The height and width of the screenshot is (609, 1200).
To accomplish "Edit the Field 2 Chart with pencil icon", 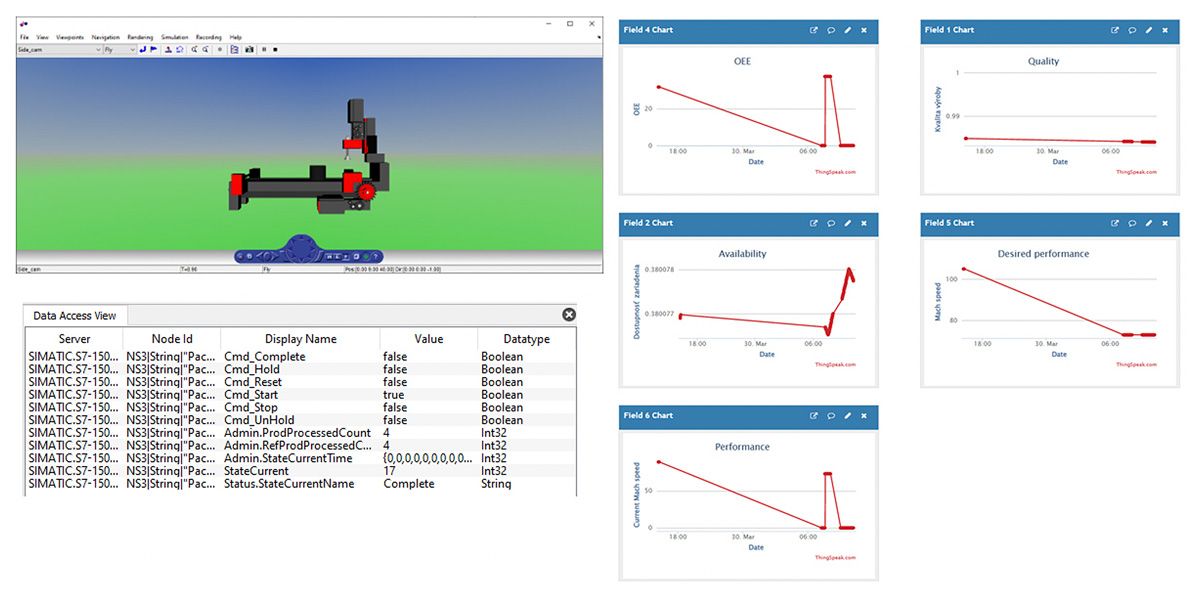I will click(x=847, y=223).
